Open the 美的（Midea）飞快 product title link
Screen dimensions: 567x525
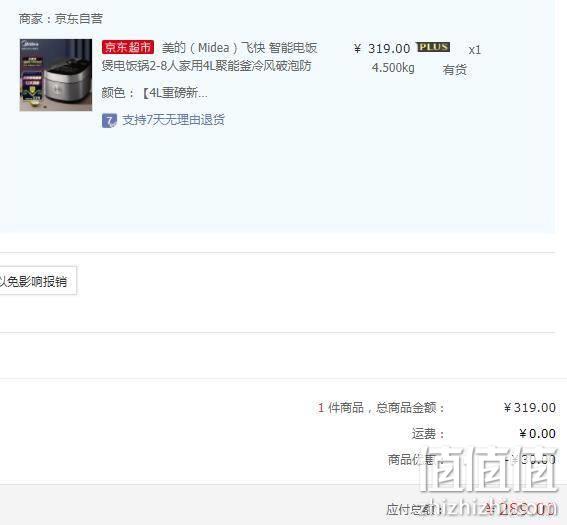(x=239, y=48)
